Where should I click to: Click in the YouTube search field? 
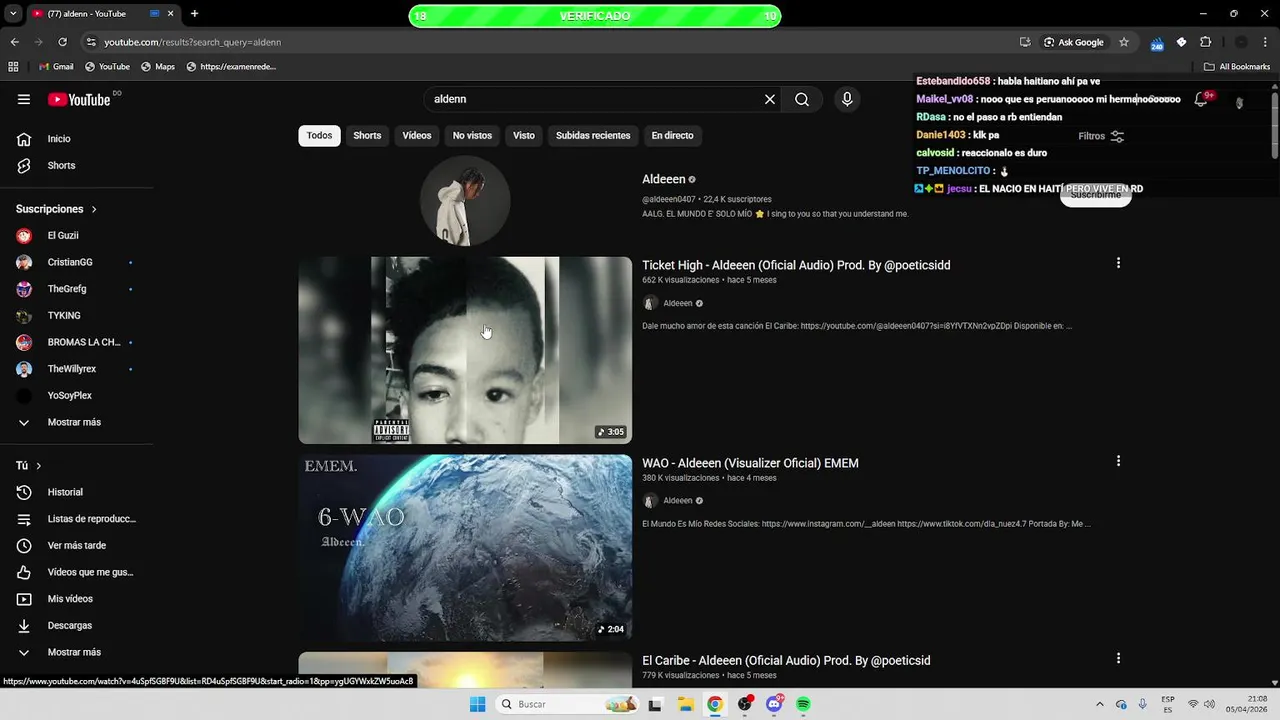point(595,99)
